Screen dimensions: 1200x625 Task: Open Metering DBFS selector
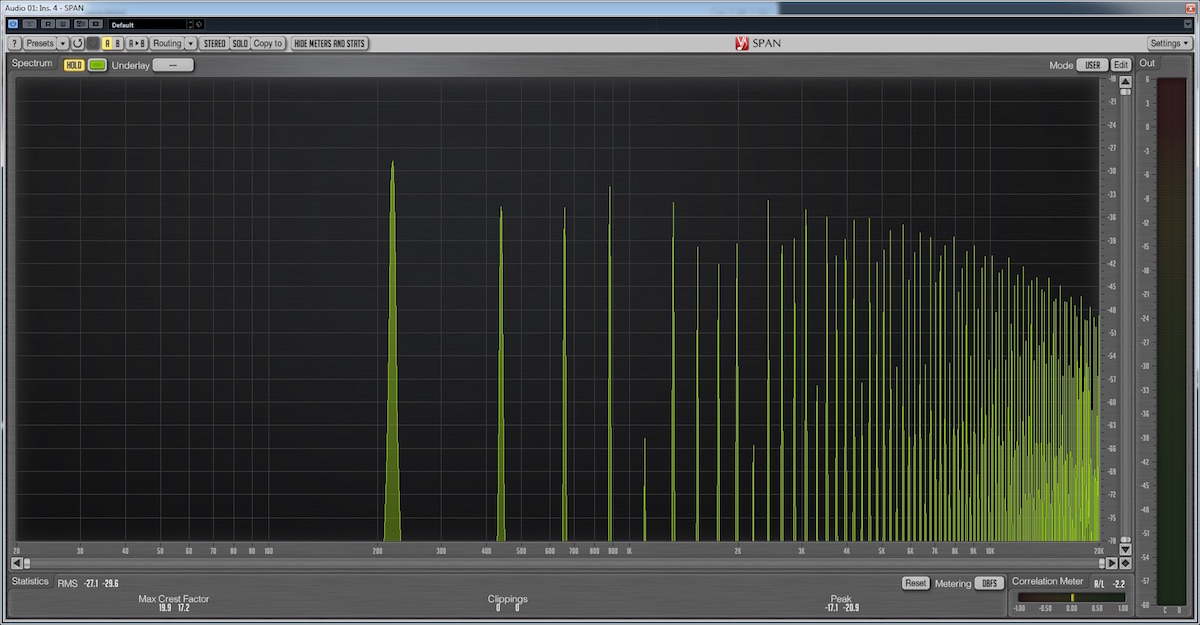(990, 583)
